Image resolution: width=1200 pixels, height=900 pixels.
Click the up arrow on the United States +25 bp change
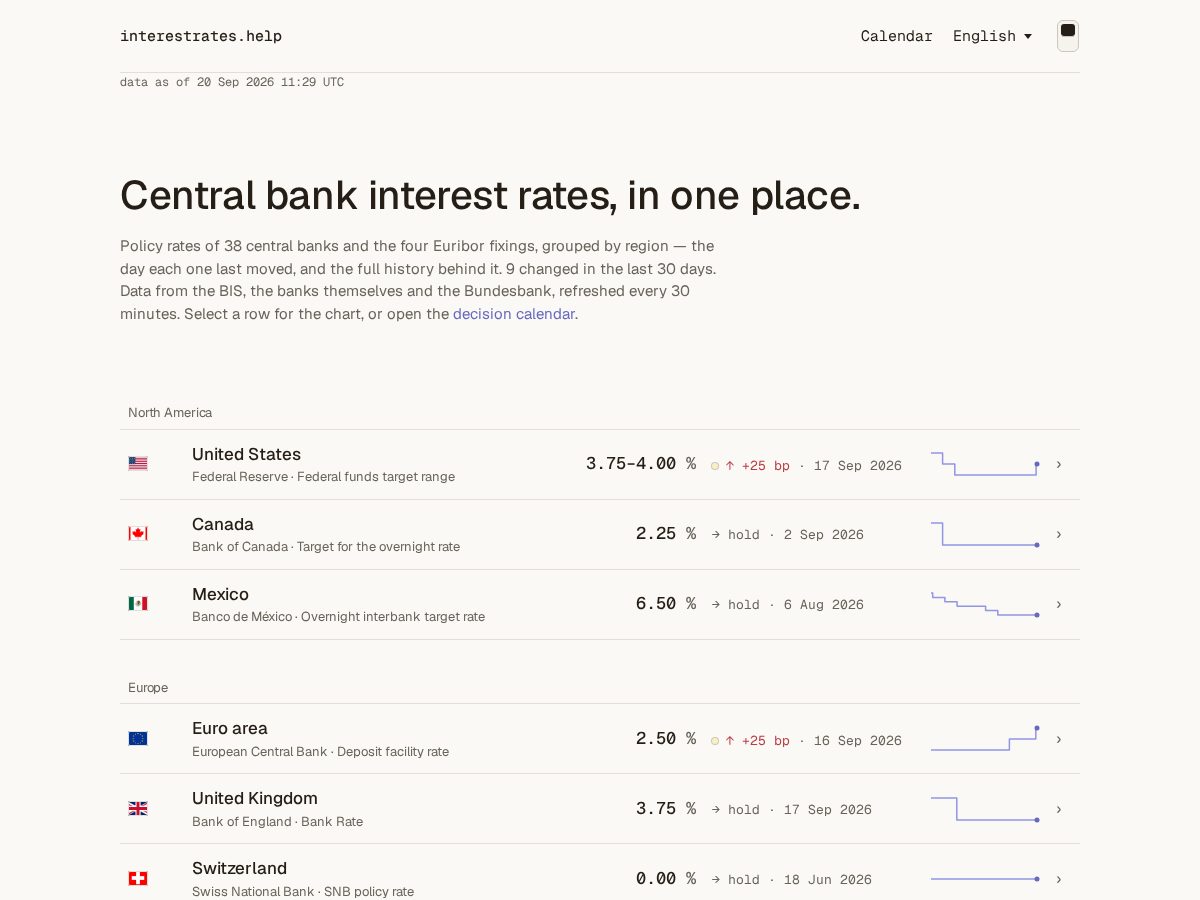point(730,466)
